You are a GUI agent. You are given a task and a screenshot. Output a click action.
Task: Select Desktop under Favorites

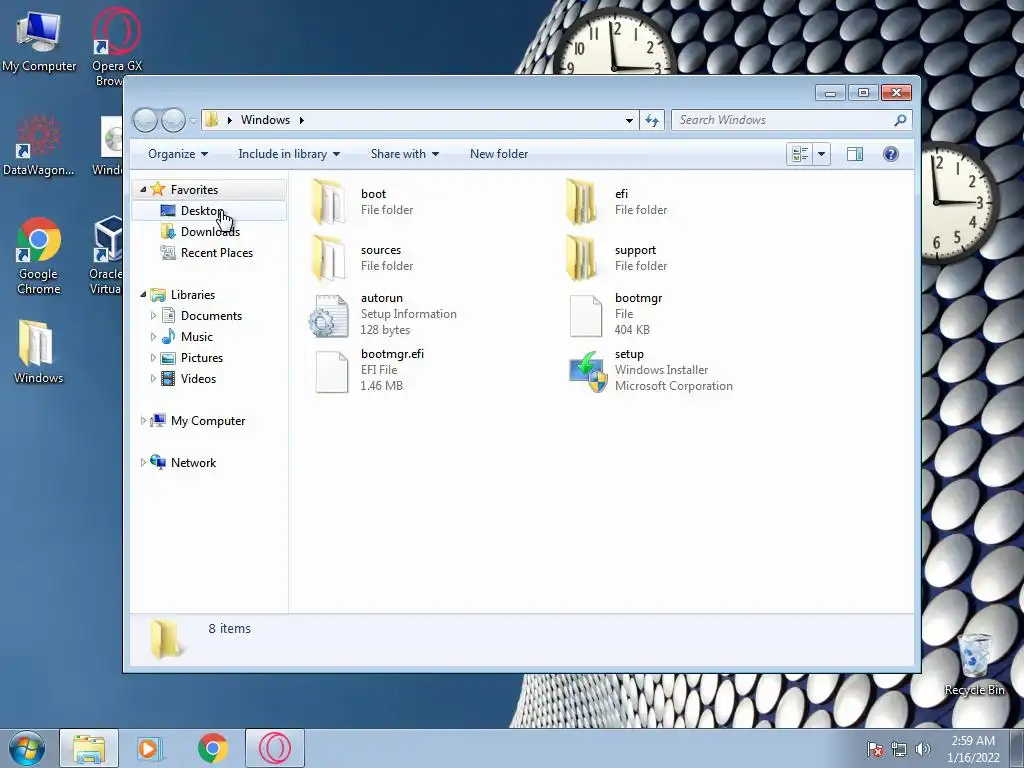tap(209, 210)
